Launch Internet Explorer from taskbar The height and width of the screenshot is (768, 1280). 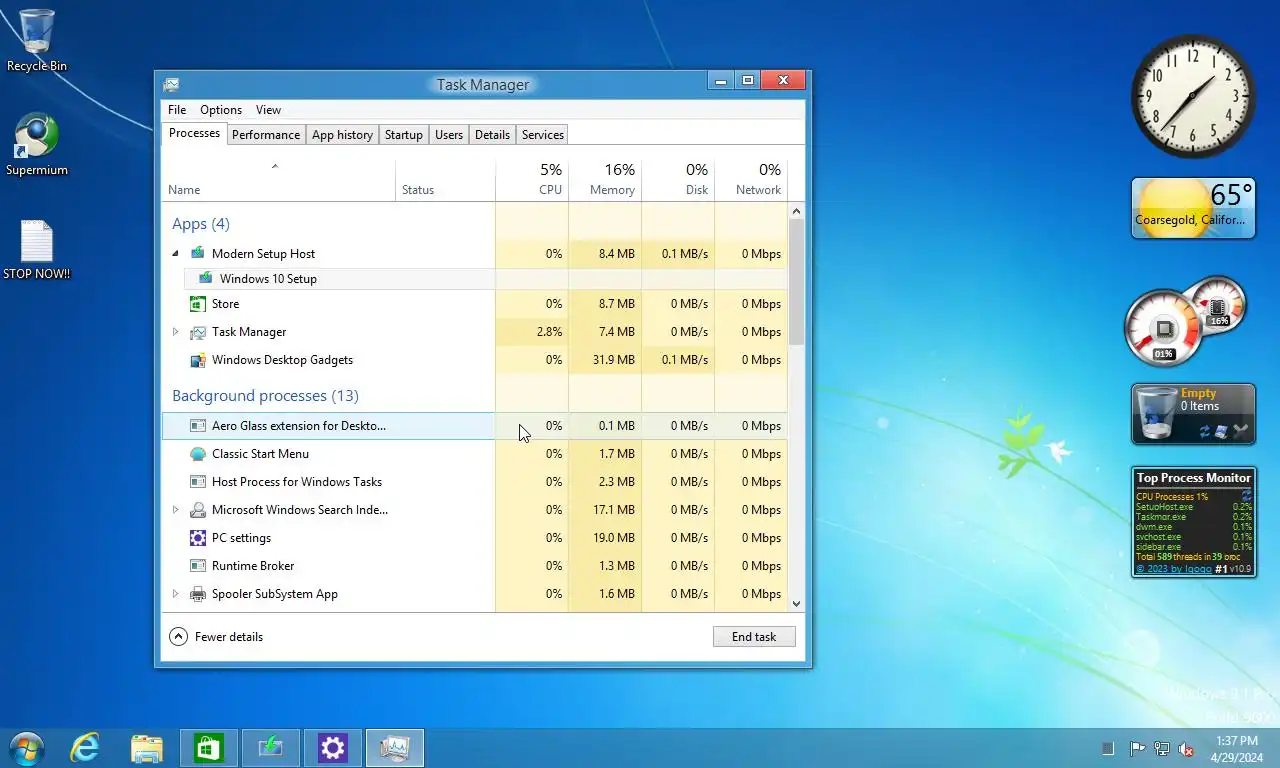click(x=85, y=748)
